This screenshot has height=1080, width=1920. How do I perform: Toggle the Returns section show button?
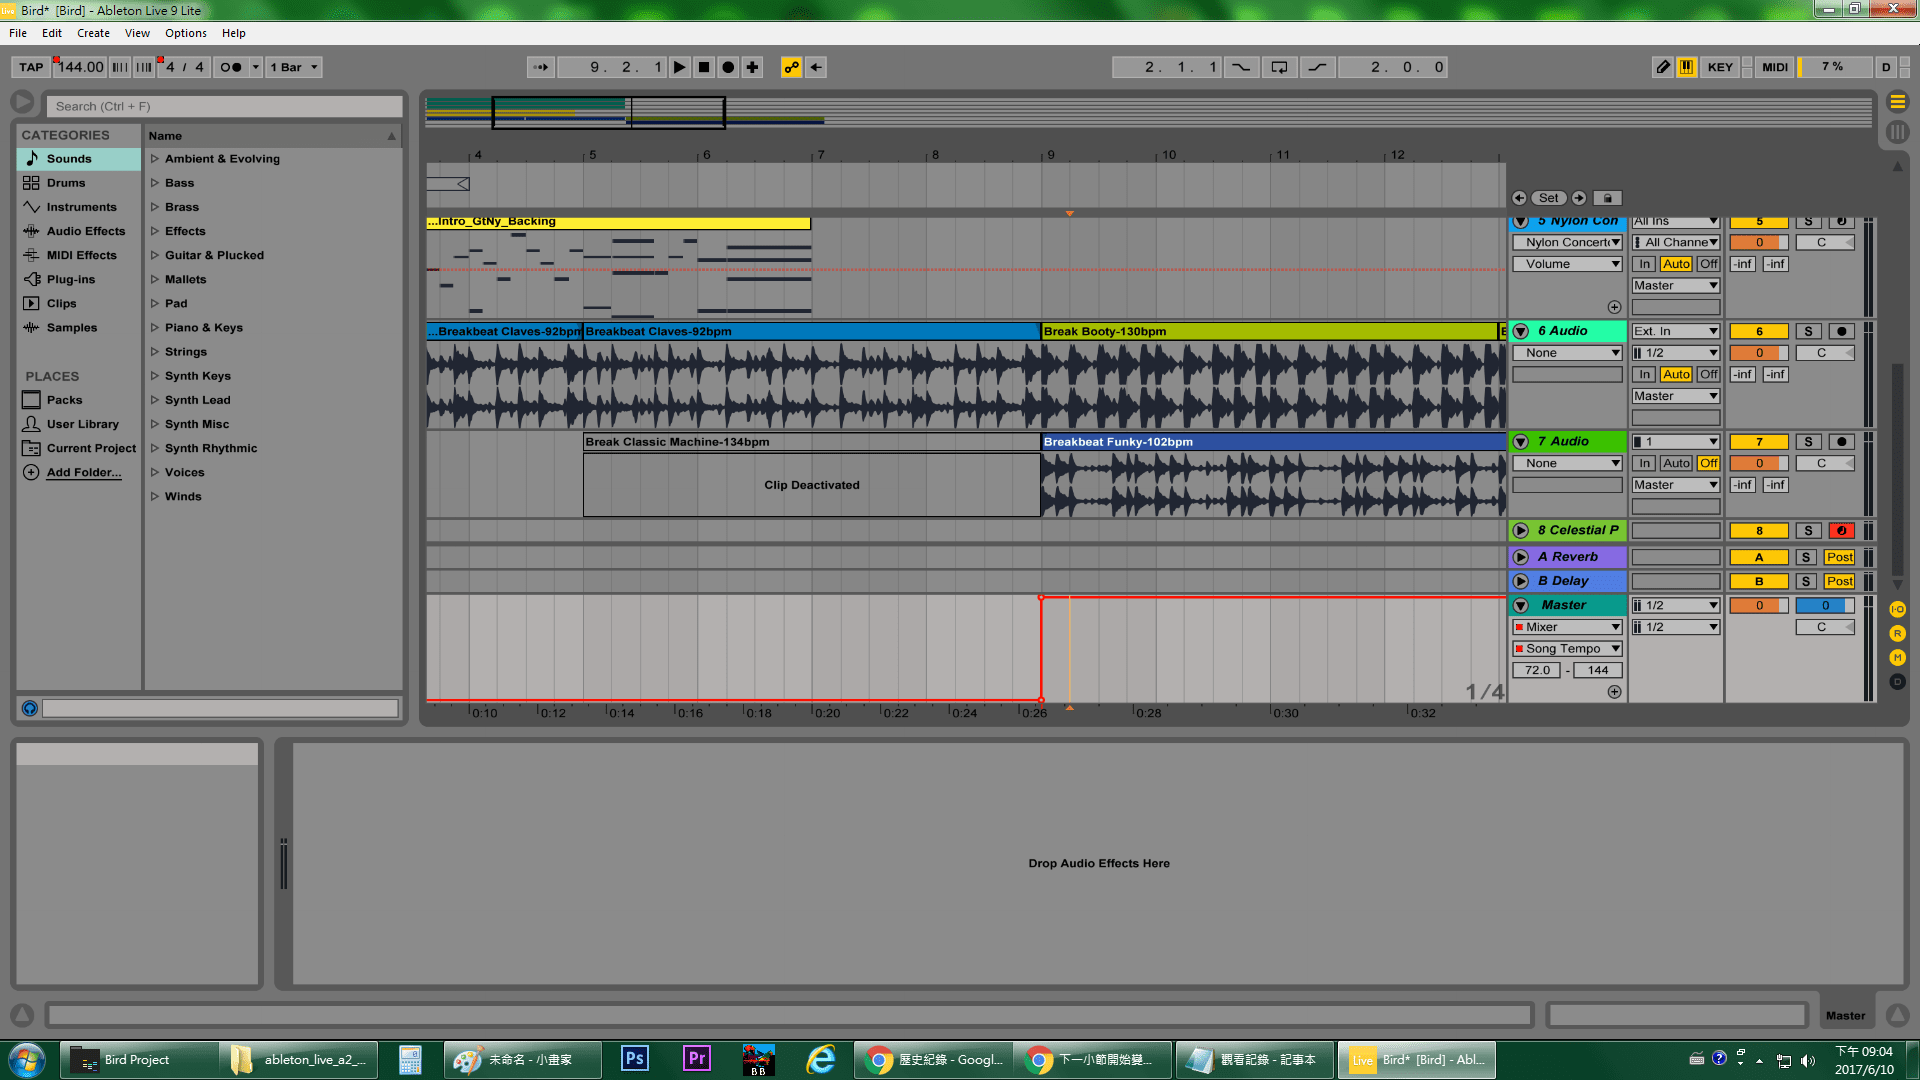tap(1897, 633)
